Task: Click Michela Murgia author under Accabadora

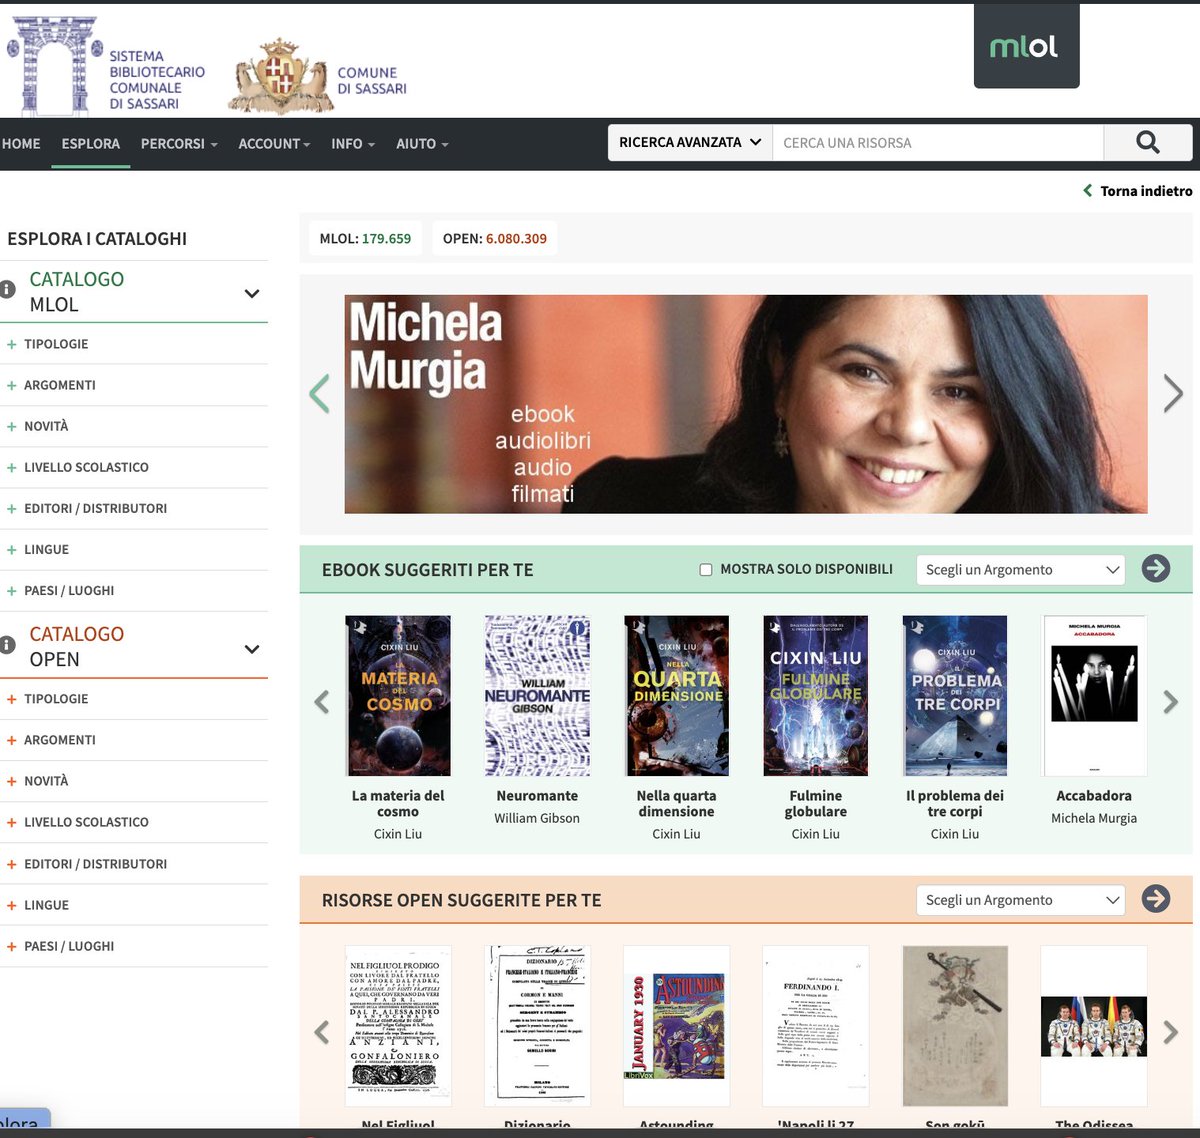Action: (x=1094, y=818)
